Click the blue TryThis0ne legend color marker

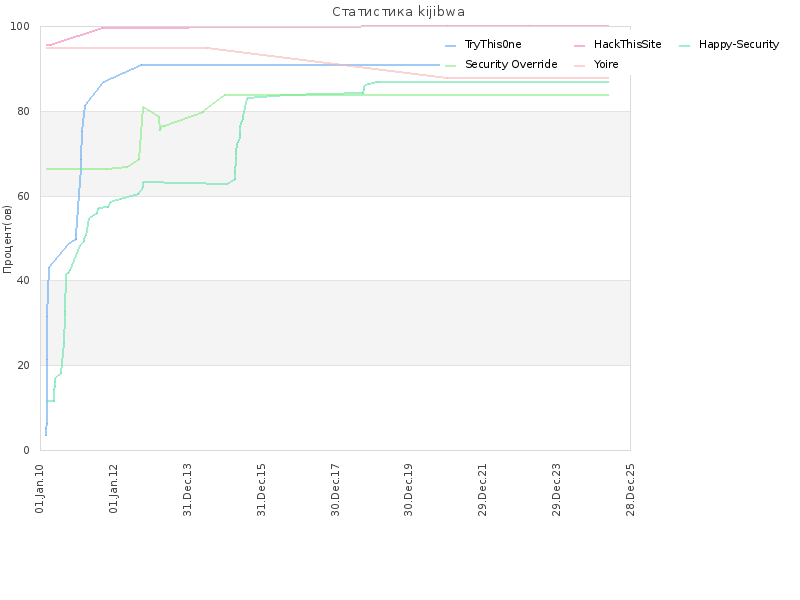pos(451,46)
